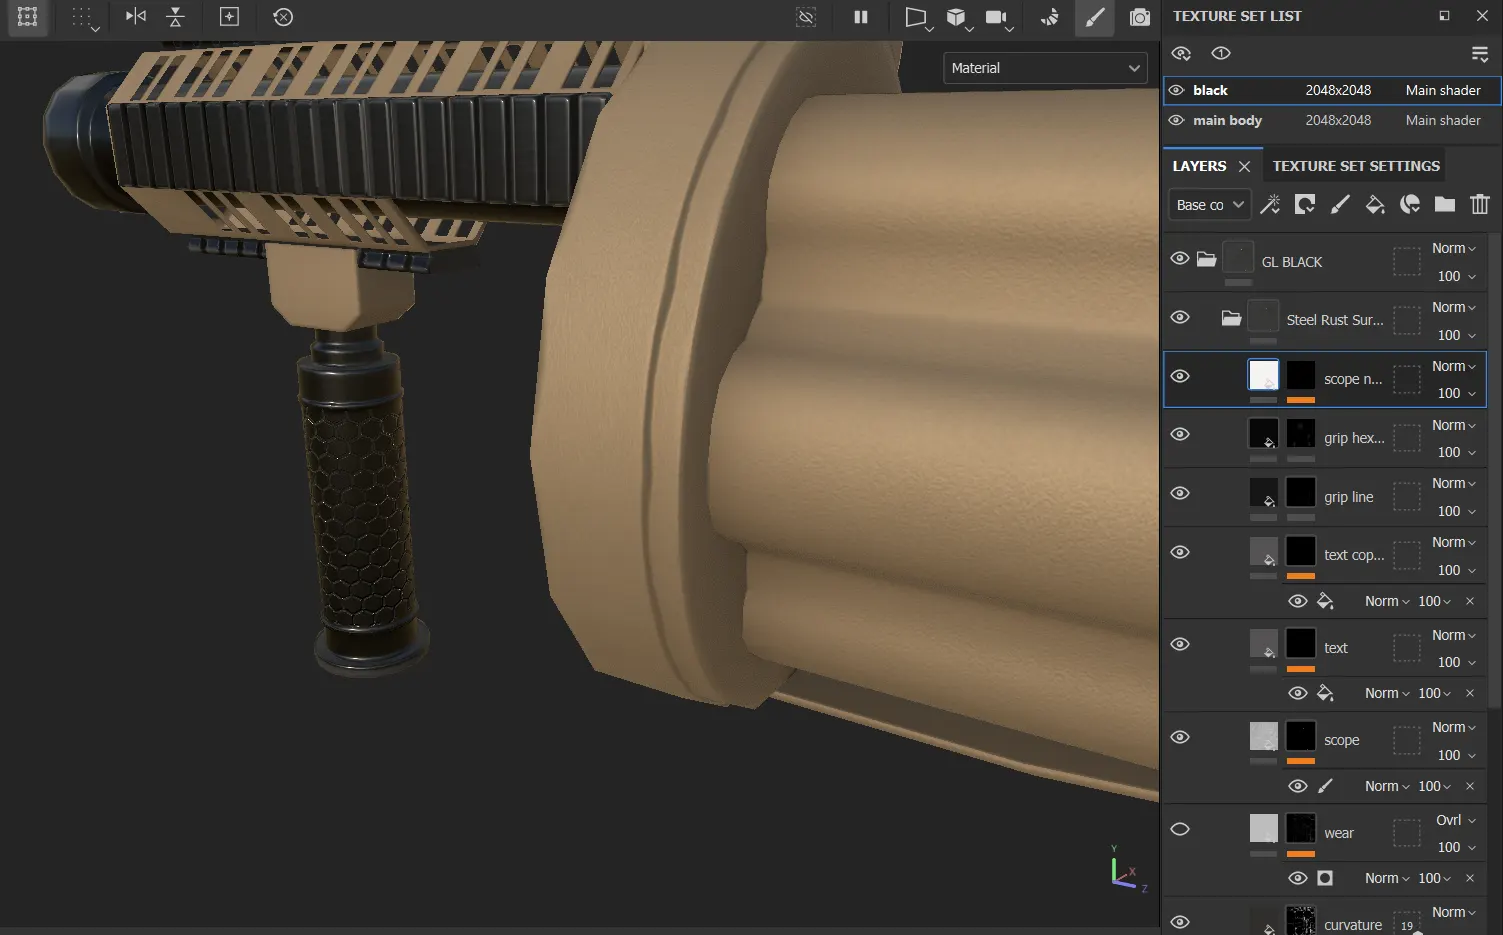Viewport: 1503px width, 935px height.
Task: Click the scope layer mask thumbnail
Action: click(1300, 737)
